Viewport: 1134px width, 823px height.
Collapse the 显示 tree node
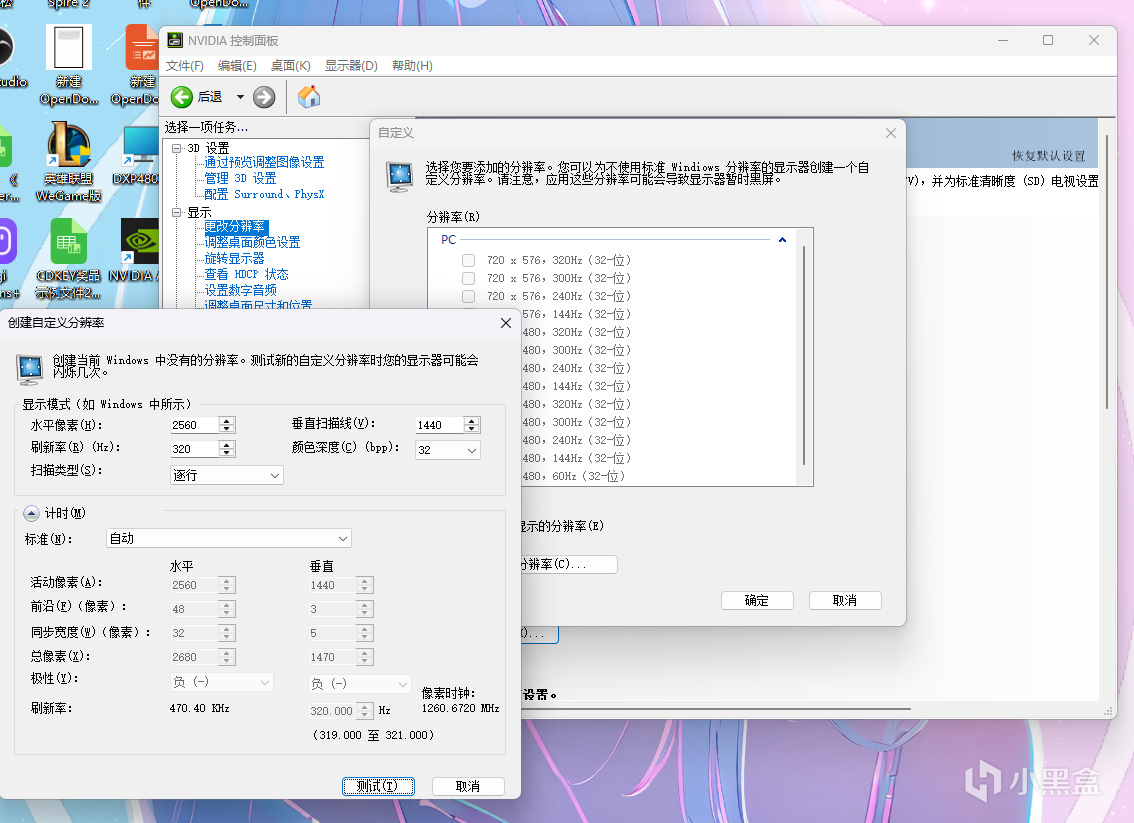tap(176, 213)
